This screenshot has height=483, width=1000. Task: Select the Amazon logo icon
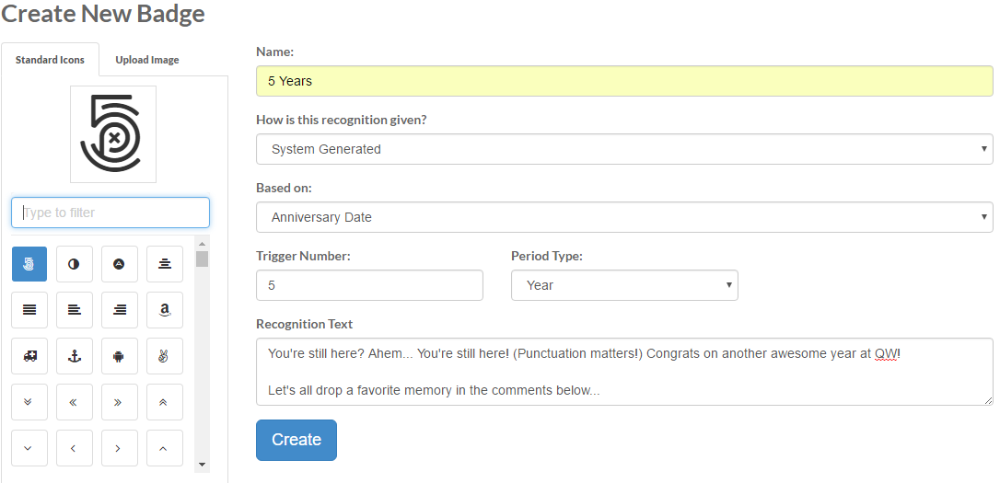(x=165, y=310)
